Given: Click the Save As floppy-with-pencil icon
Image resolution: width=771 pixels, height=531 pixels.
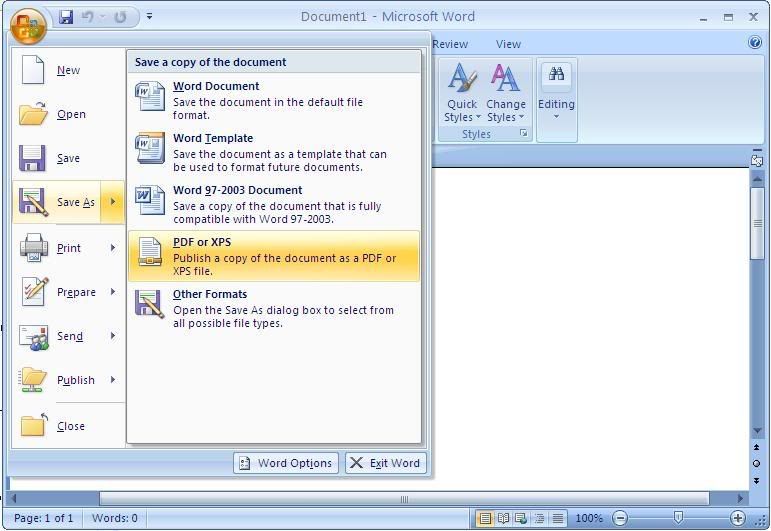Looking at the screenshot, I should pyautogui.click(x=33, y=202).
